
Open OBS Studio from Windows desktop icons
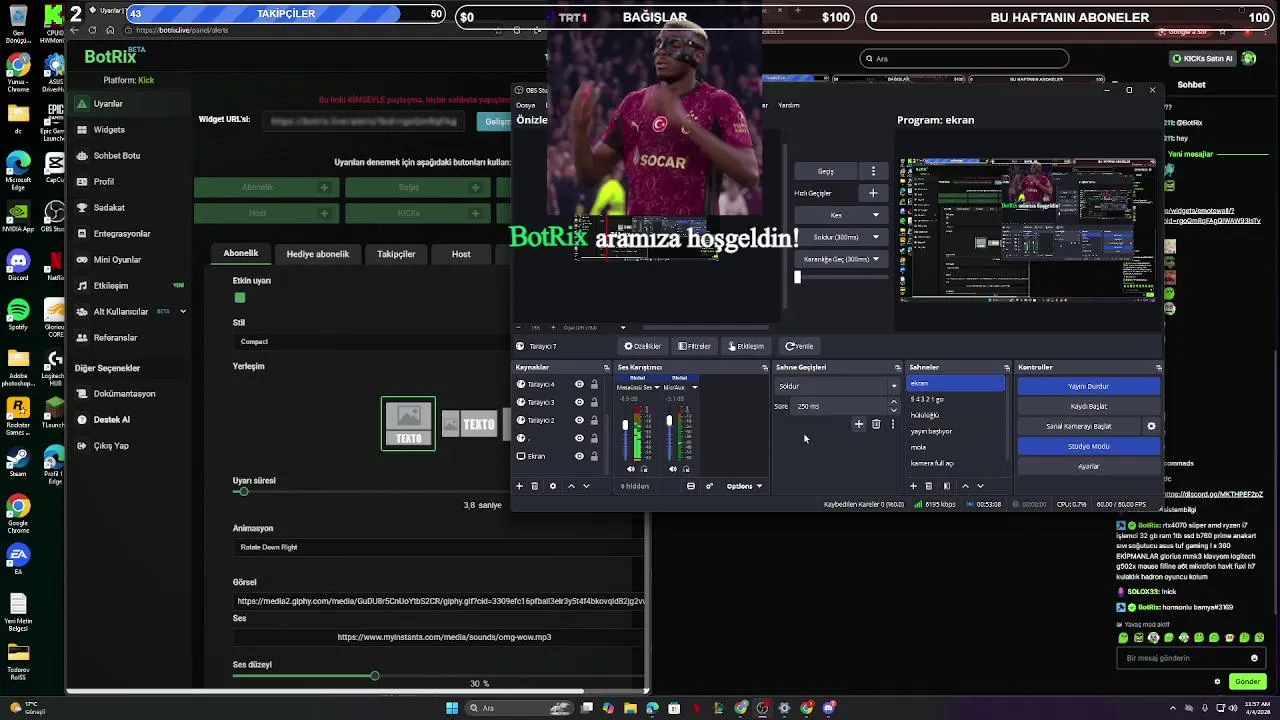(54, 215)
